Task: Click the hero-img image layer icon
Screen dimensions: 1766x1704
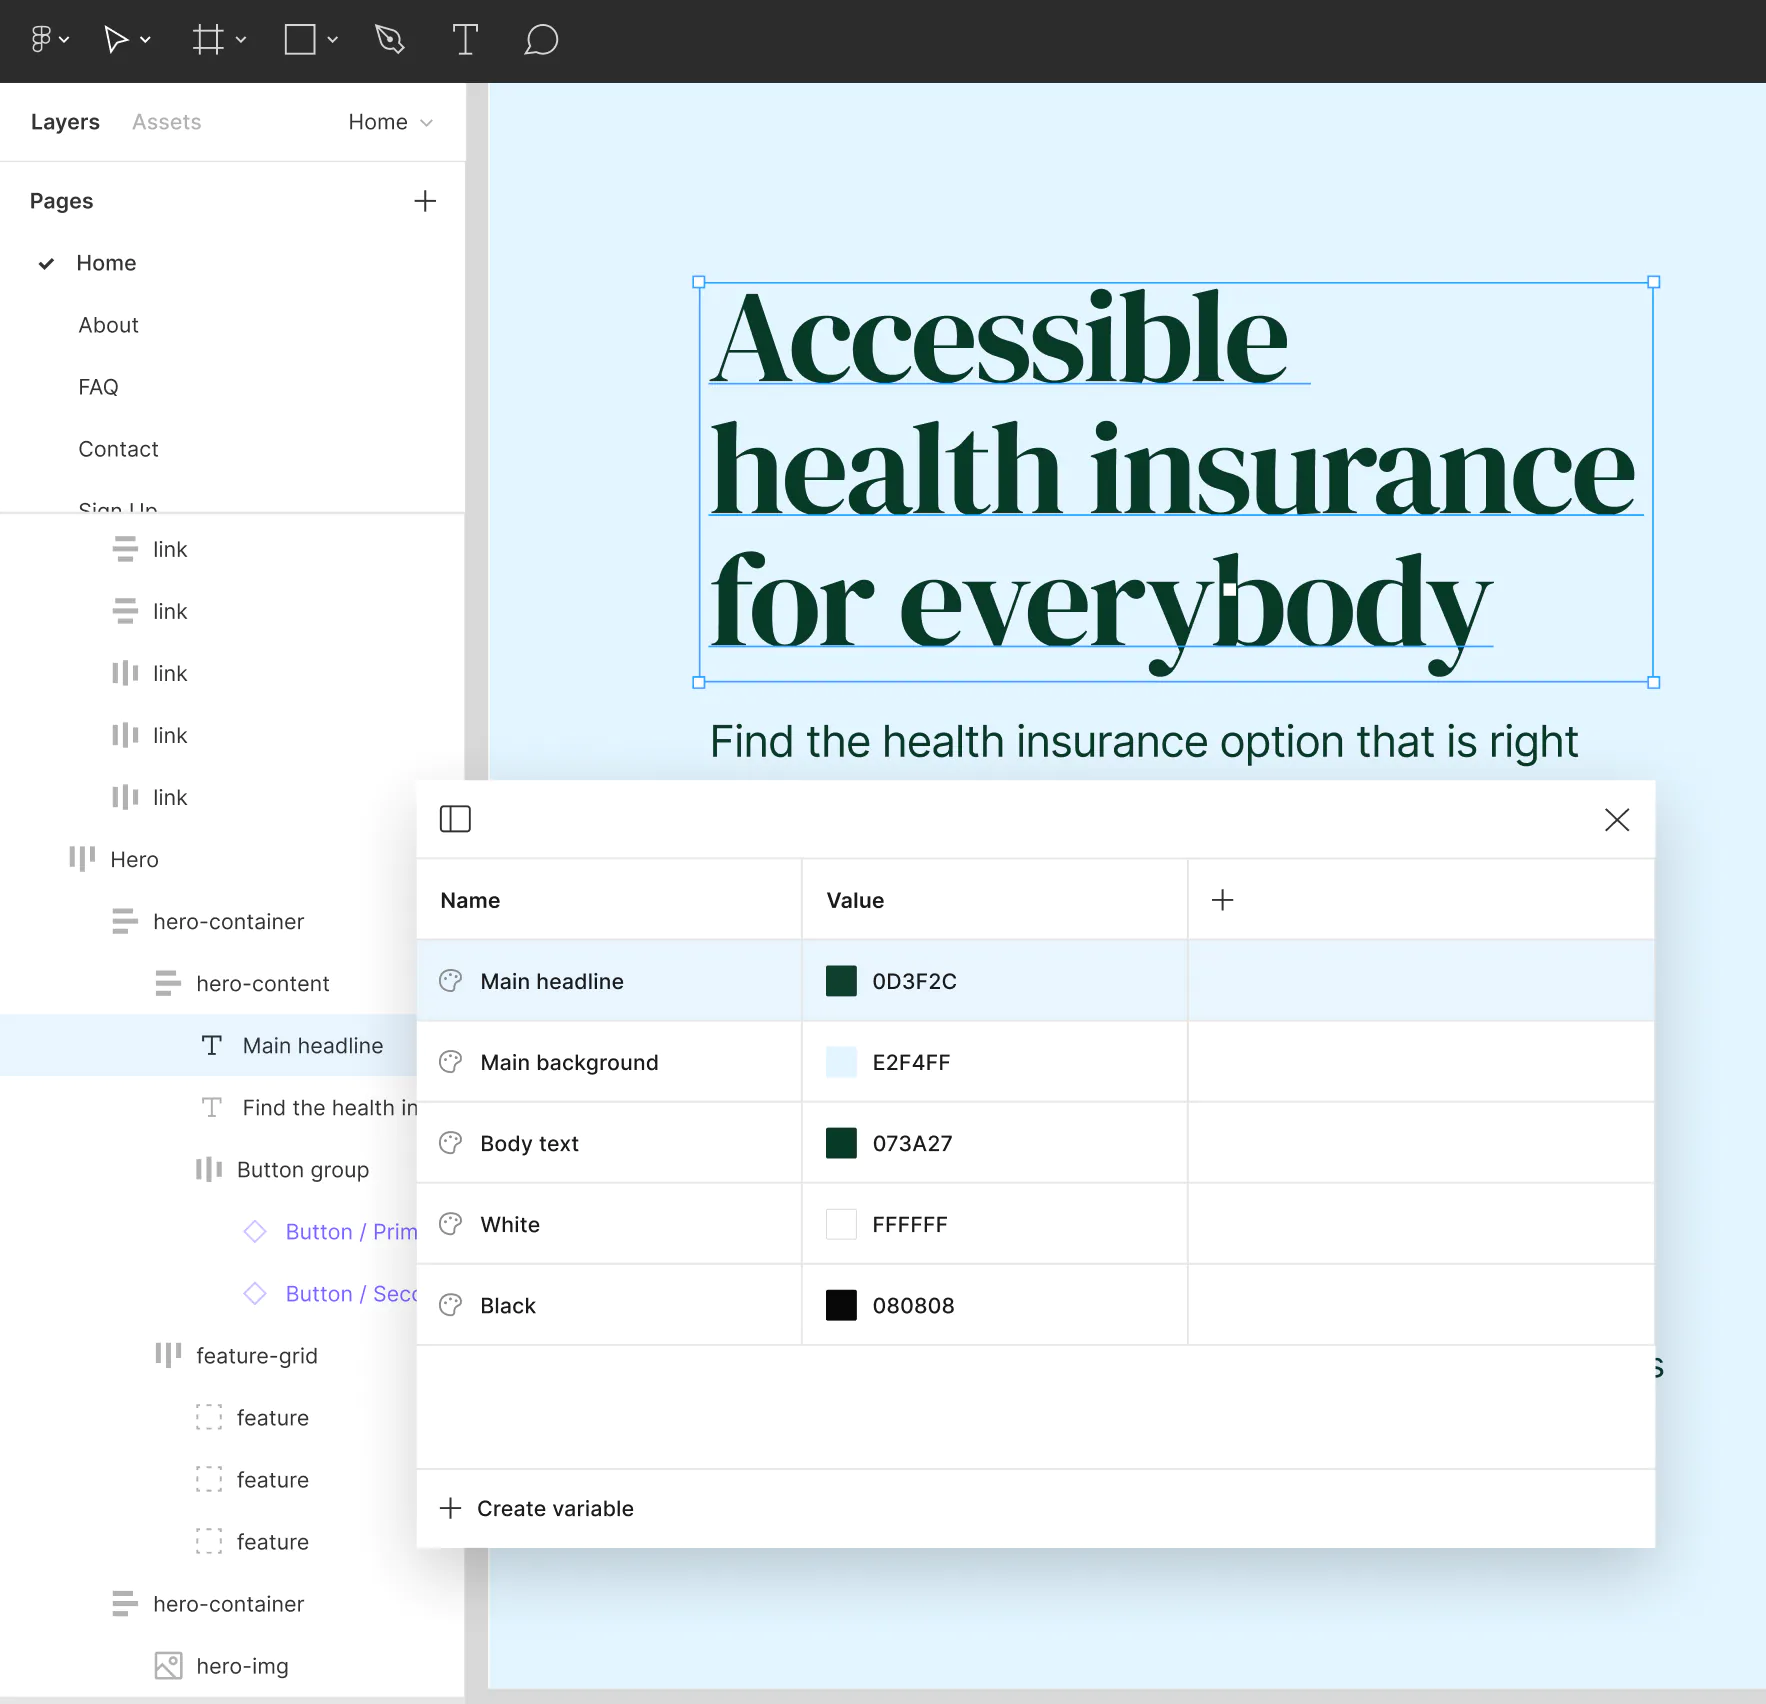Action: coord(168,1665)
